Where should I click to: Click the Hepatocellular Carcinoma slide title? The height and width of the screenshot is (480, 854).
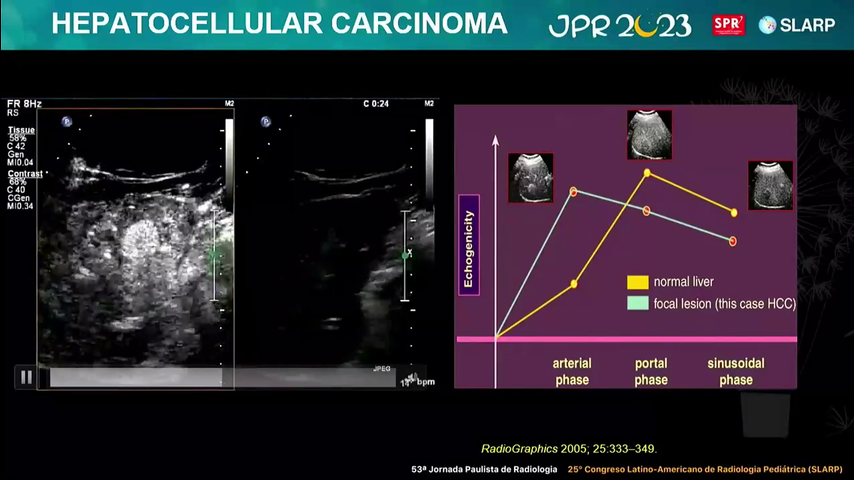[x=278, y=24]
